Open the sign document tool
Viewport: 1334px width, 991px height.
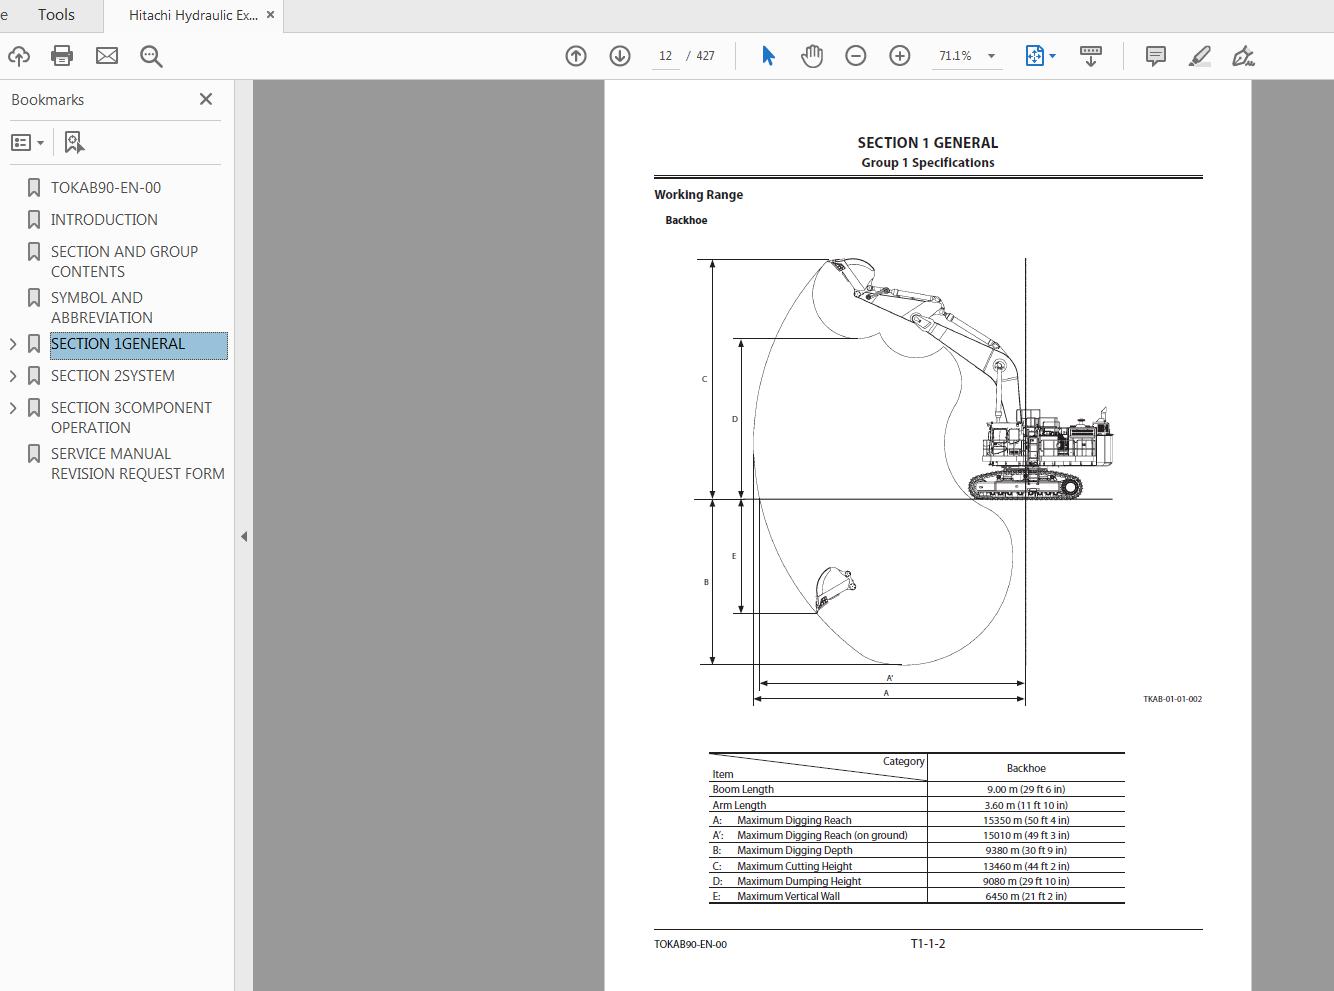(1243, 56)
